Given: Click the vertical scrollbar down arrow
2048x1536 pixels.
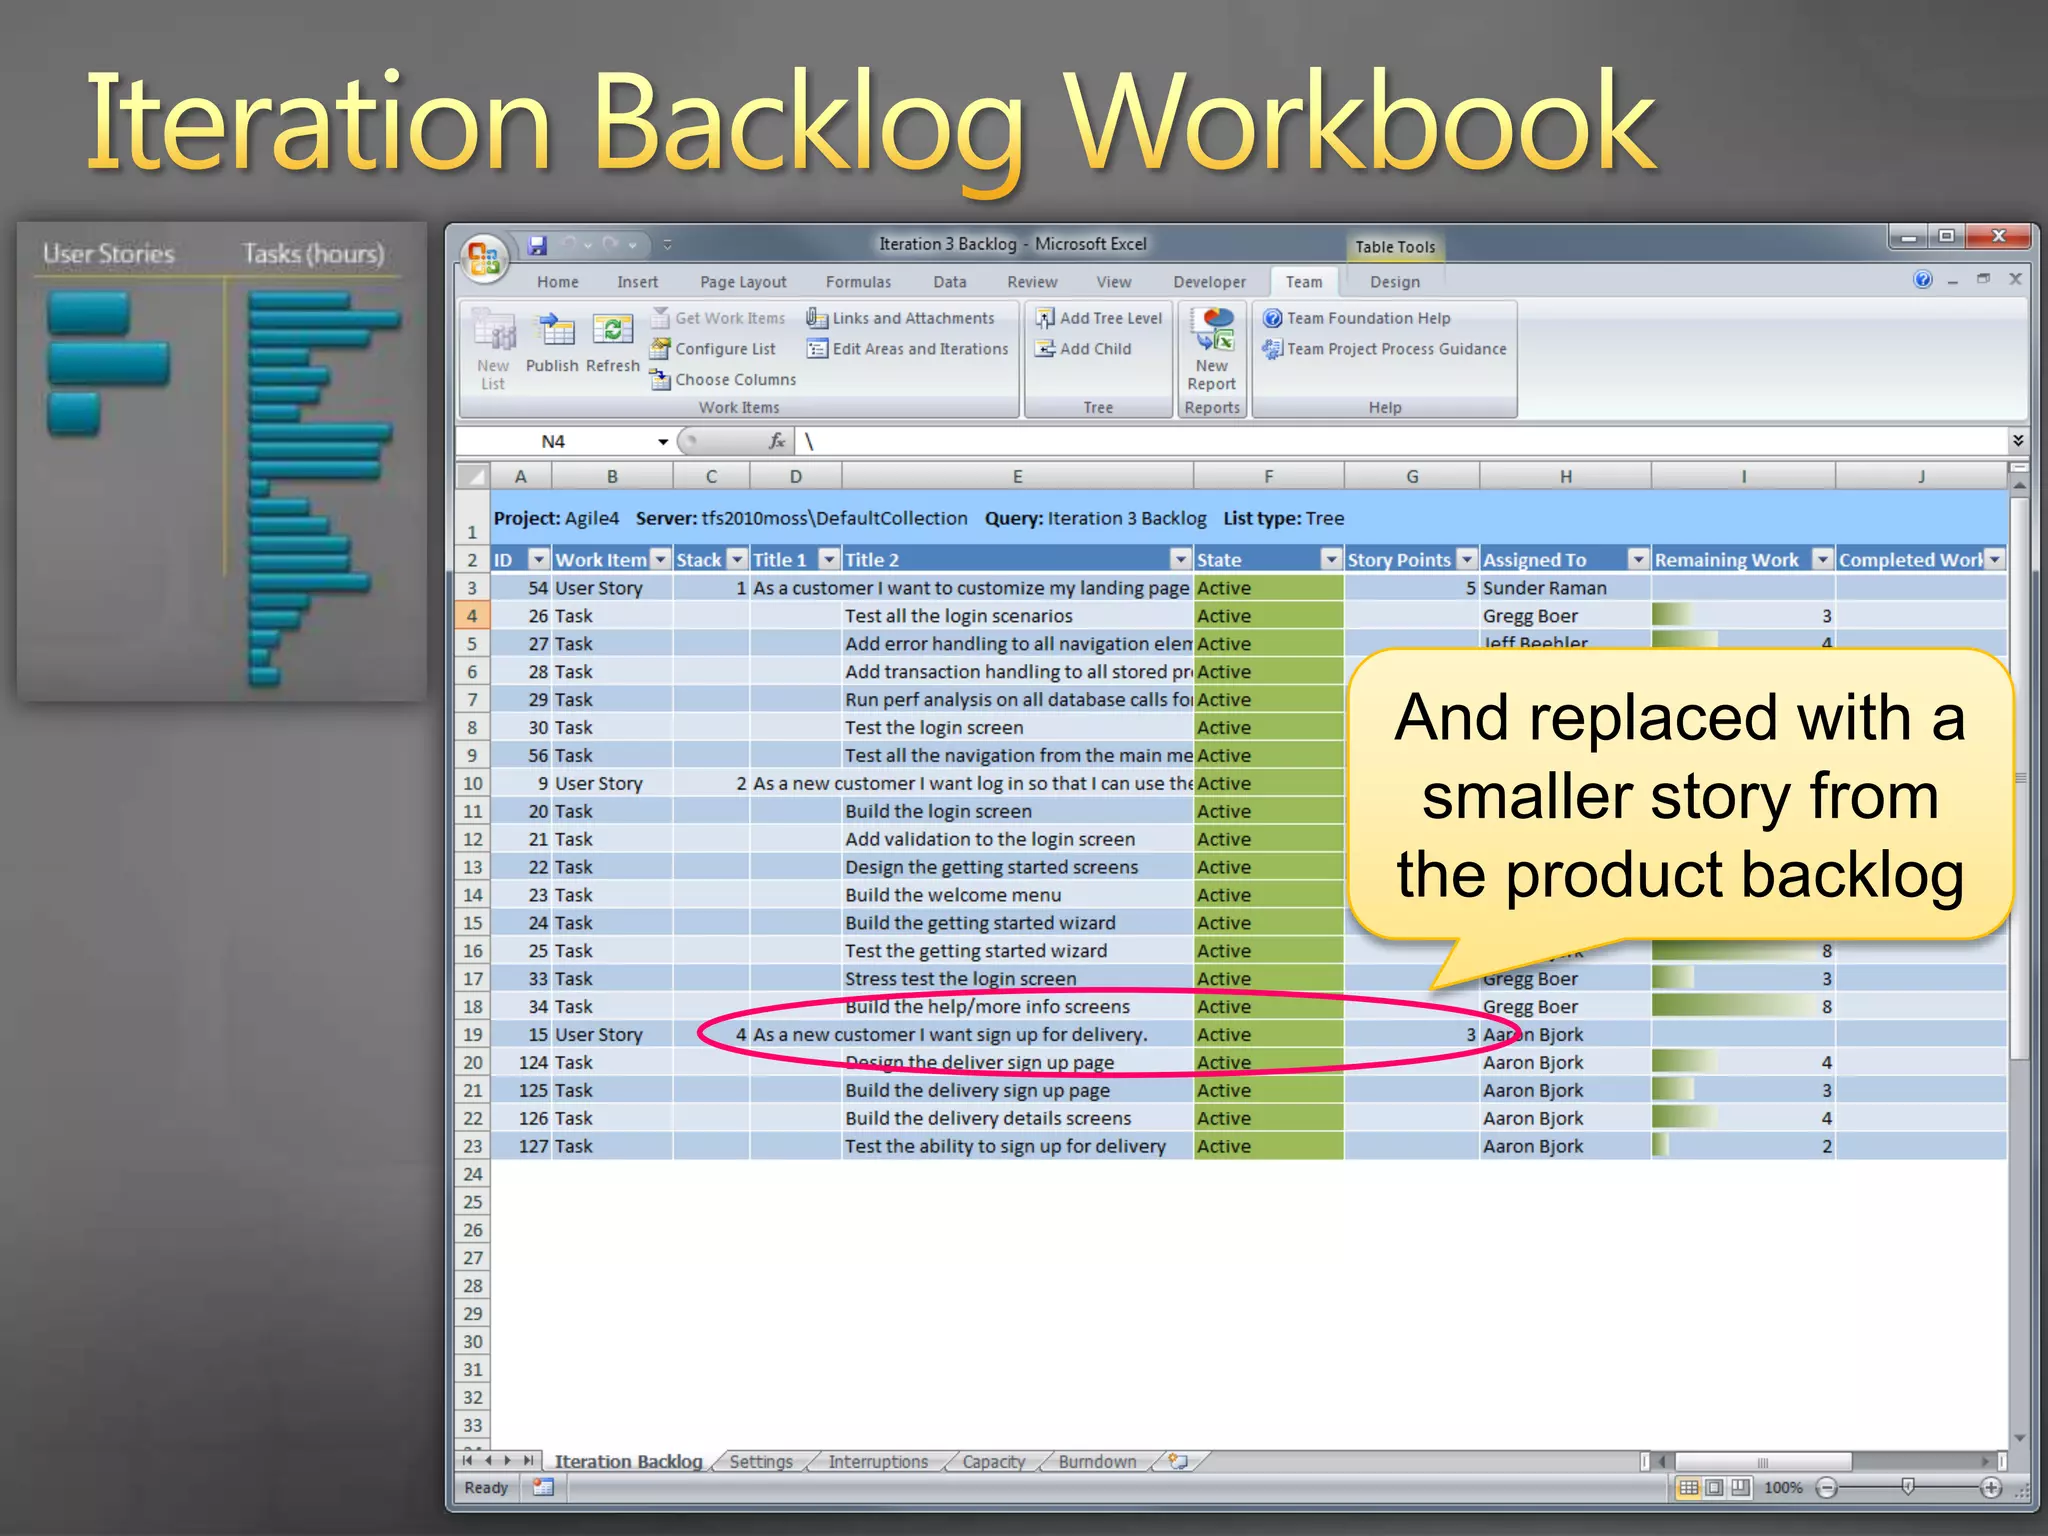Looking at the screenshot, I should click(2019, 1438).
